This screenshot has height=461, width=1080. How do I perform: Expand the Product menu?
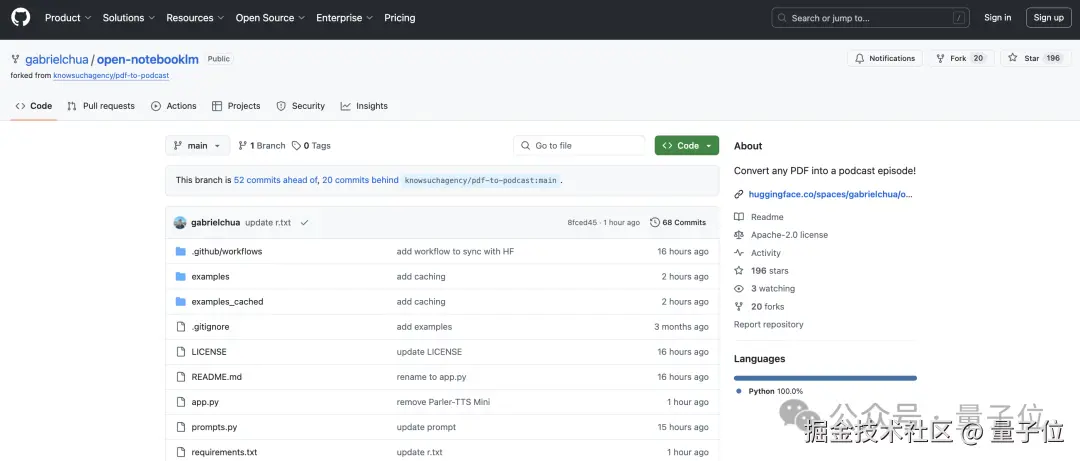pos(68,17)
